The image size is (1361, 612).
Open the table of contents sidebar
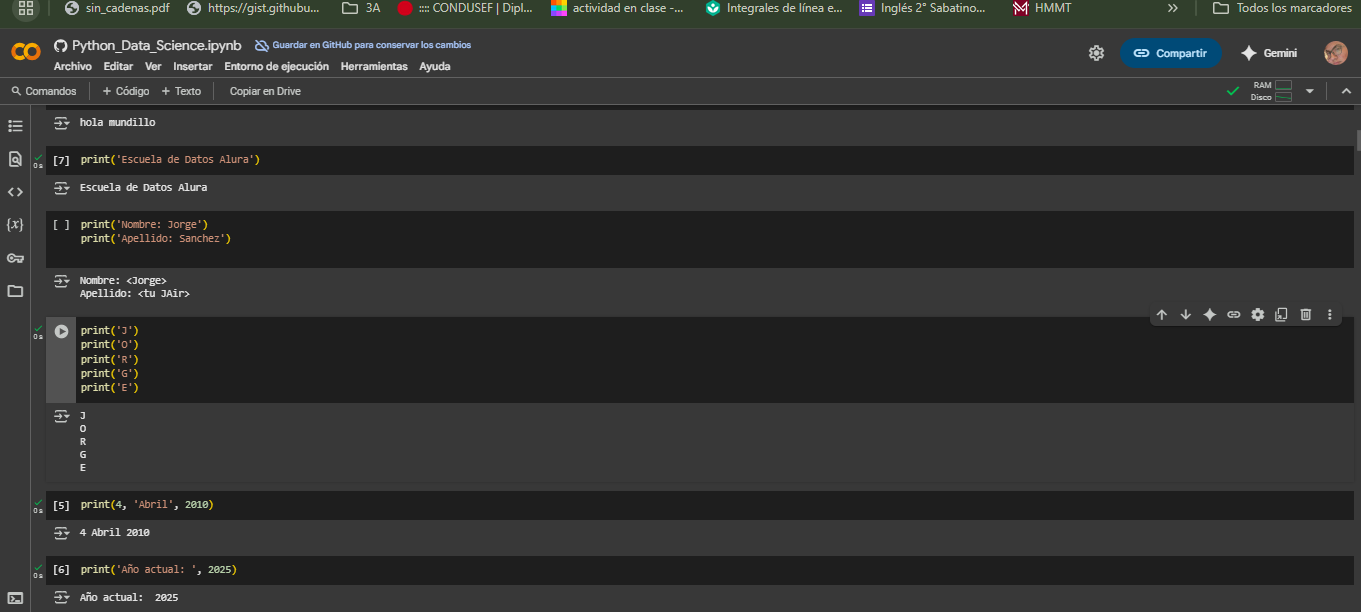[x=15, y=126]
